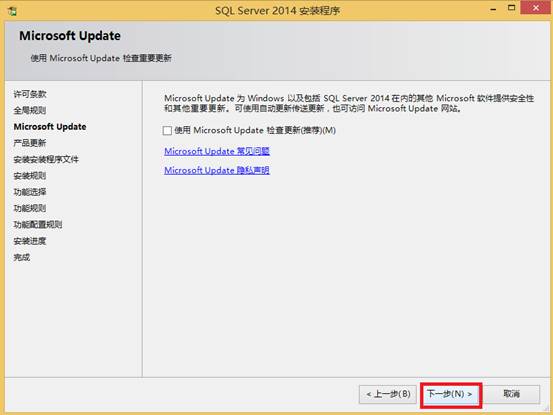553x415 pixels.
Task: Minimize the SQL Server 2014 setup window
Action: pos(493,8)
